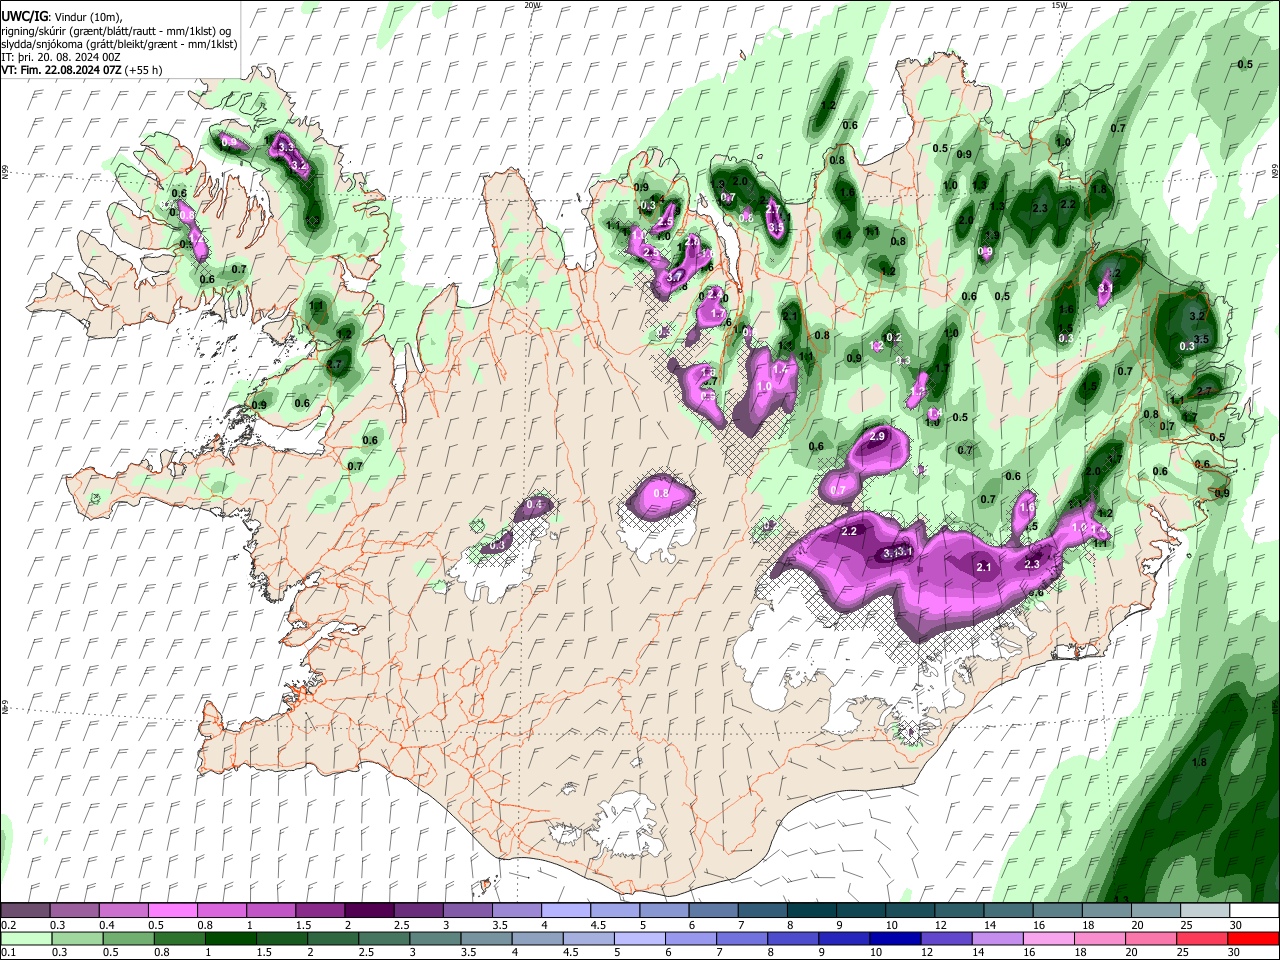Click the 3.3 value in the Westfjords
Viewport: 1280px width, 960px height.
click(x=286, y=147)
